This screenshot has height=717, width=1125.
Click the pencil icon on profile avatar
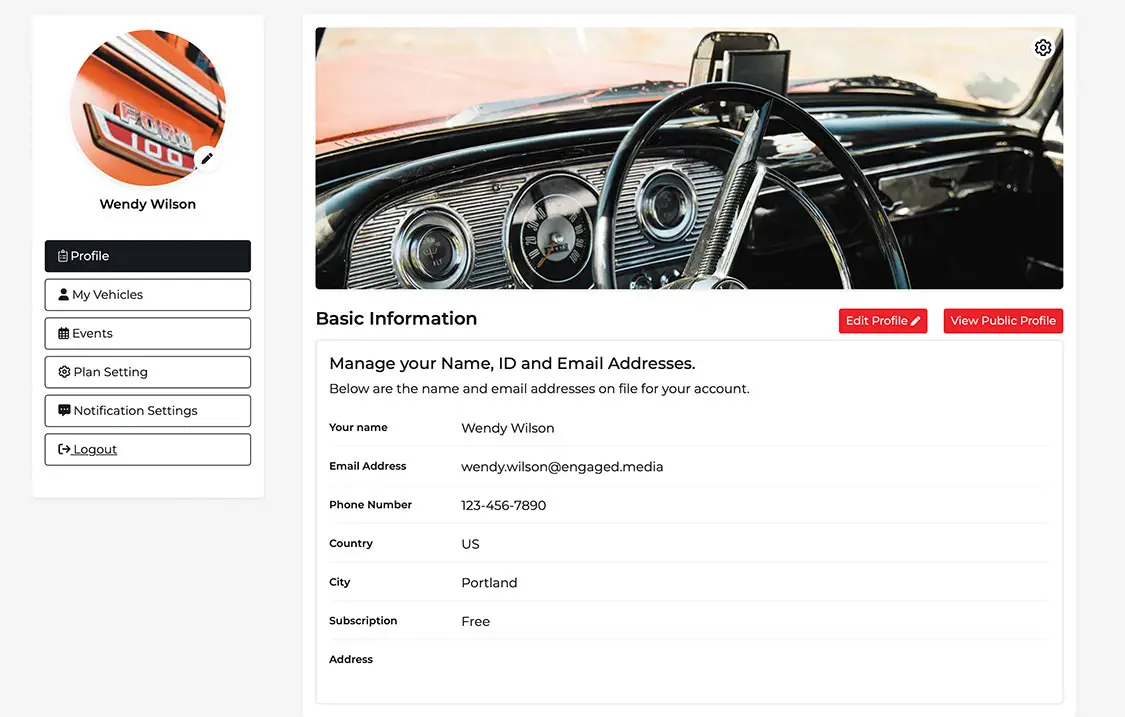(x=207, y=159)
